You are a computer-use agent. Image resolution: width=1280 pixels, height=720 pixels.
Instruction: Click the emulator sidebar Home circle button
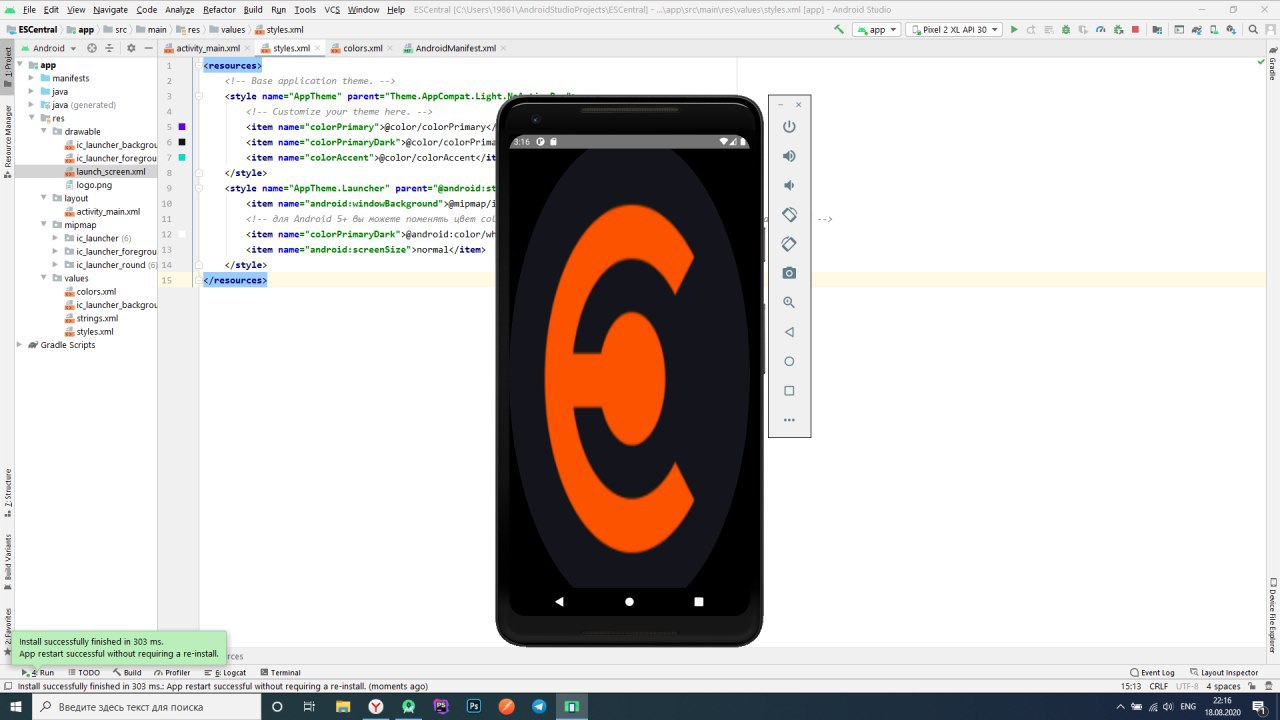(x=789, y=361)
